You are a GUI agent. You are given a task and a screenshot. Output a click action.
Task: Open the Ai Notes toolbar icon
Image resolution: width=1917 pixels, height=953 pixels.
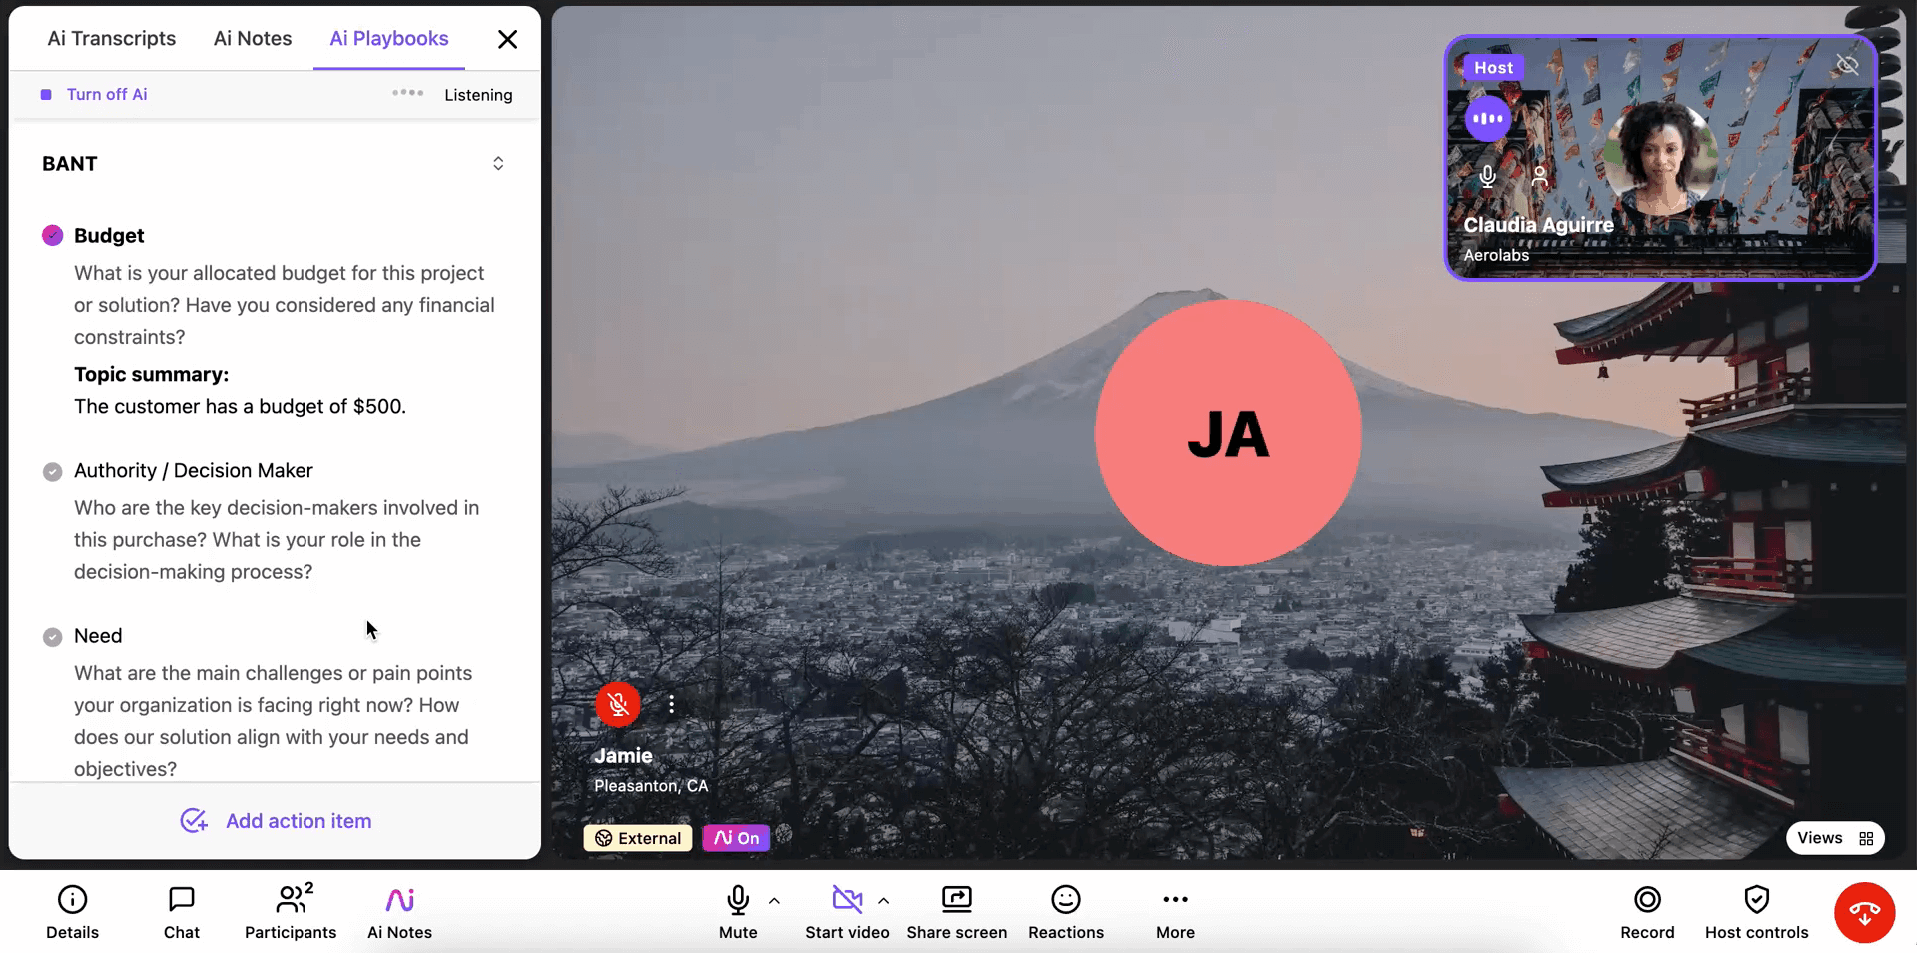click(x=398, y=910)
